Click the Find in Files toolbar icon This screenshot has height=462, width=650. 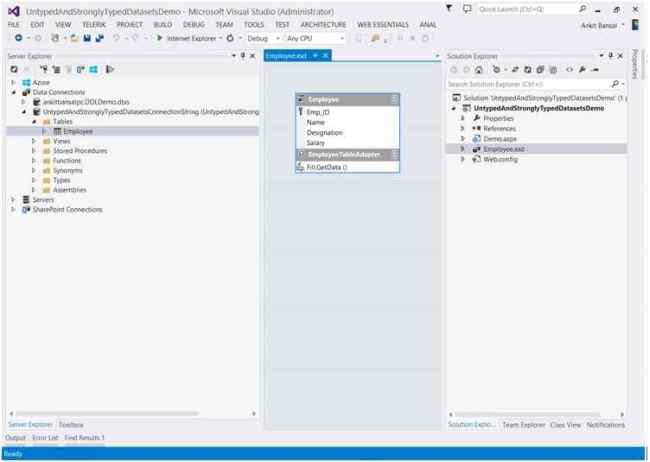[x=375, y=38]
